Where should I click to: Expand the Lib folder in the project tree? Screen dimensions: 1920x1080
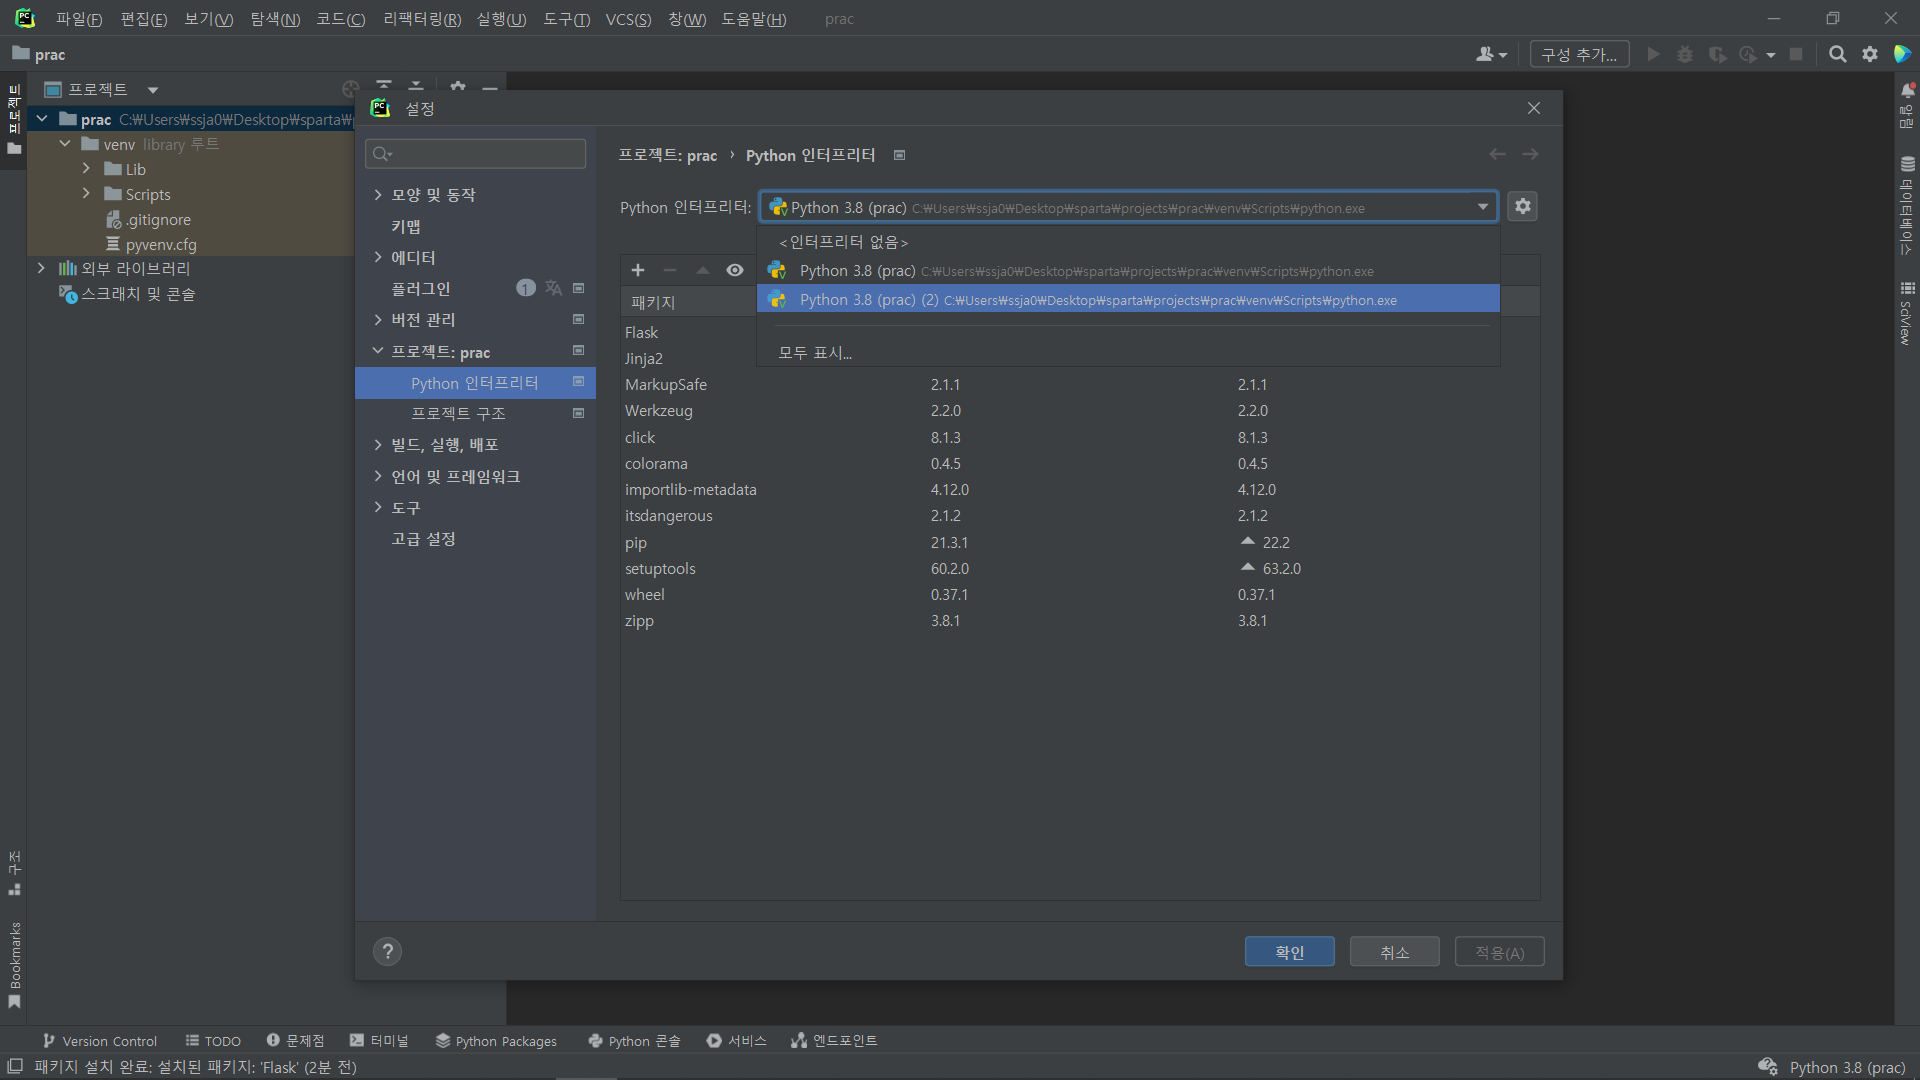86,169
